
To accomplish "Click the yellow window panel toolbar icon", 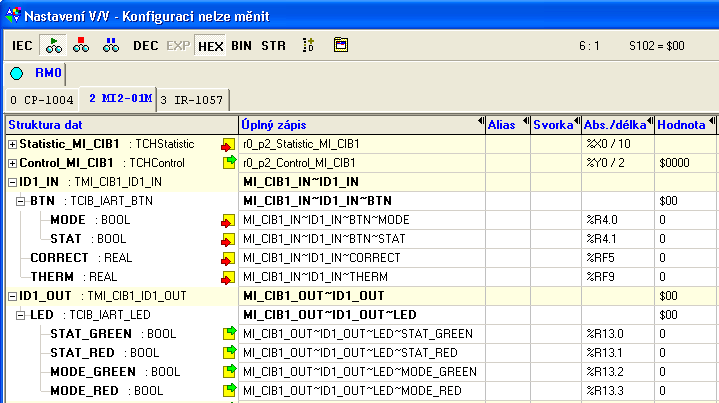I will pyautogui.click(x=340, y=45).
